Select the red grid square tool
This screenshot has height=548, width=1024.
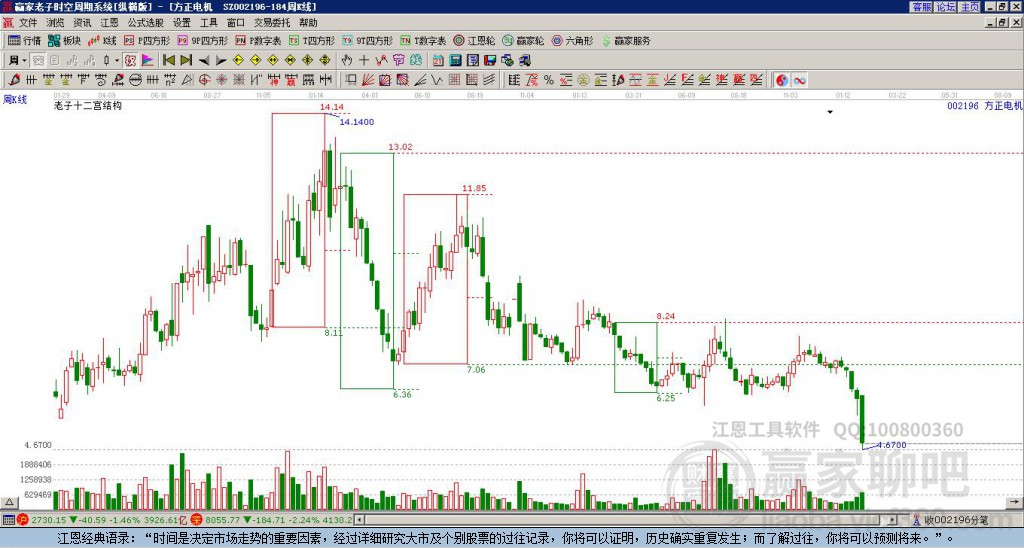click(454, 80)
